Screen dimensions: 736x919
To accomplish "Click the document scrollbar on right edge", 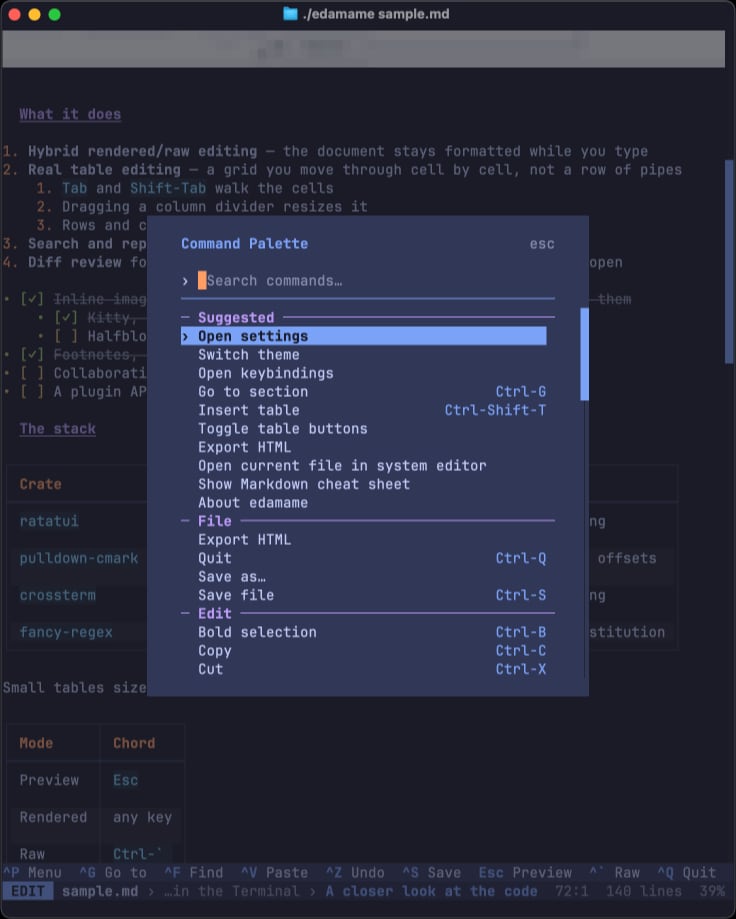I will click(x=729, y=261).
